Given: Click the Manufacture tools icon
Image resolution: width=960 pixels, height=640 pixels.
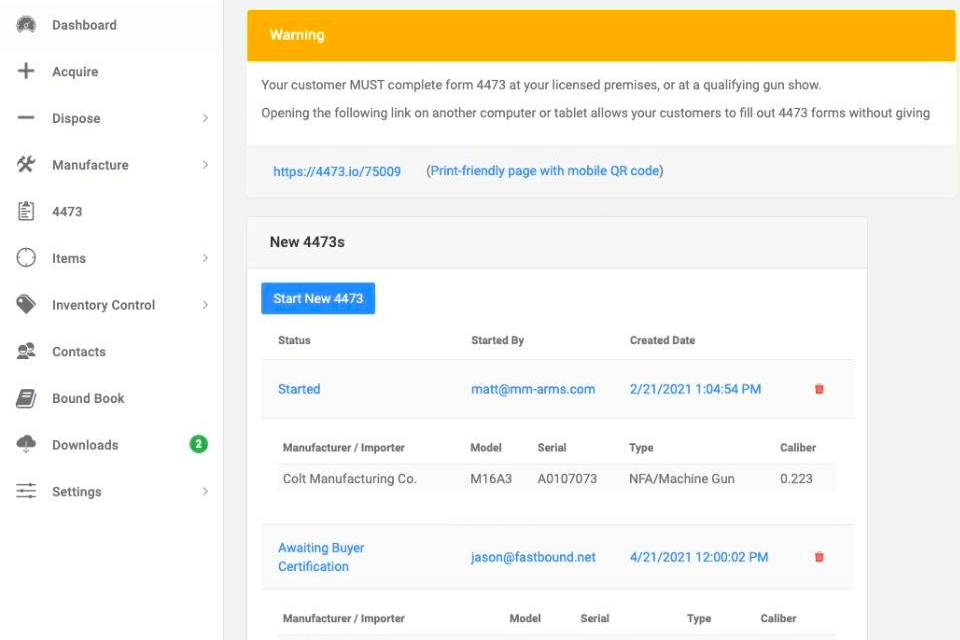Looking at the screenshot, I should point(26,164).
